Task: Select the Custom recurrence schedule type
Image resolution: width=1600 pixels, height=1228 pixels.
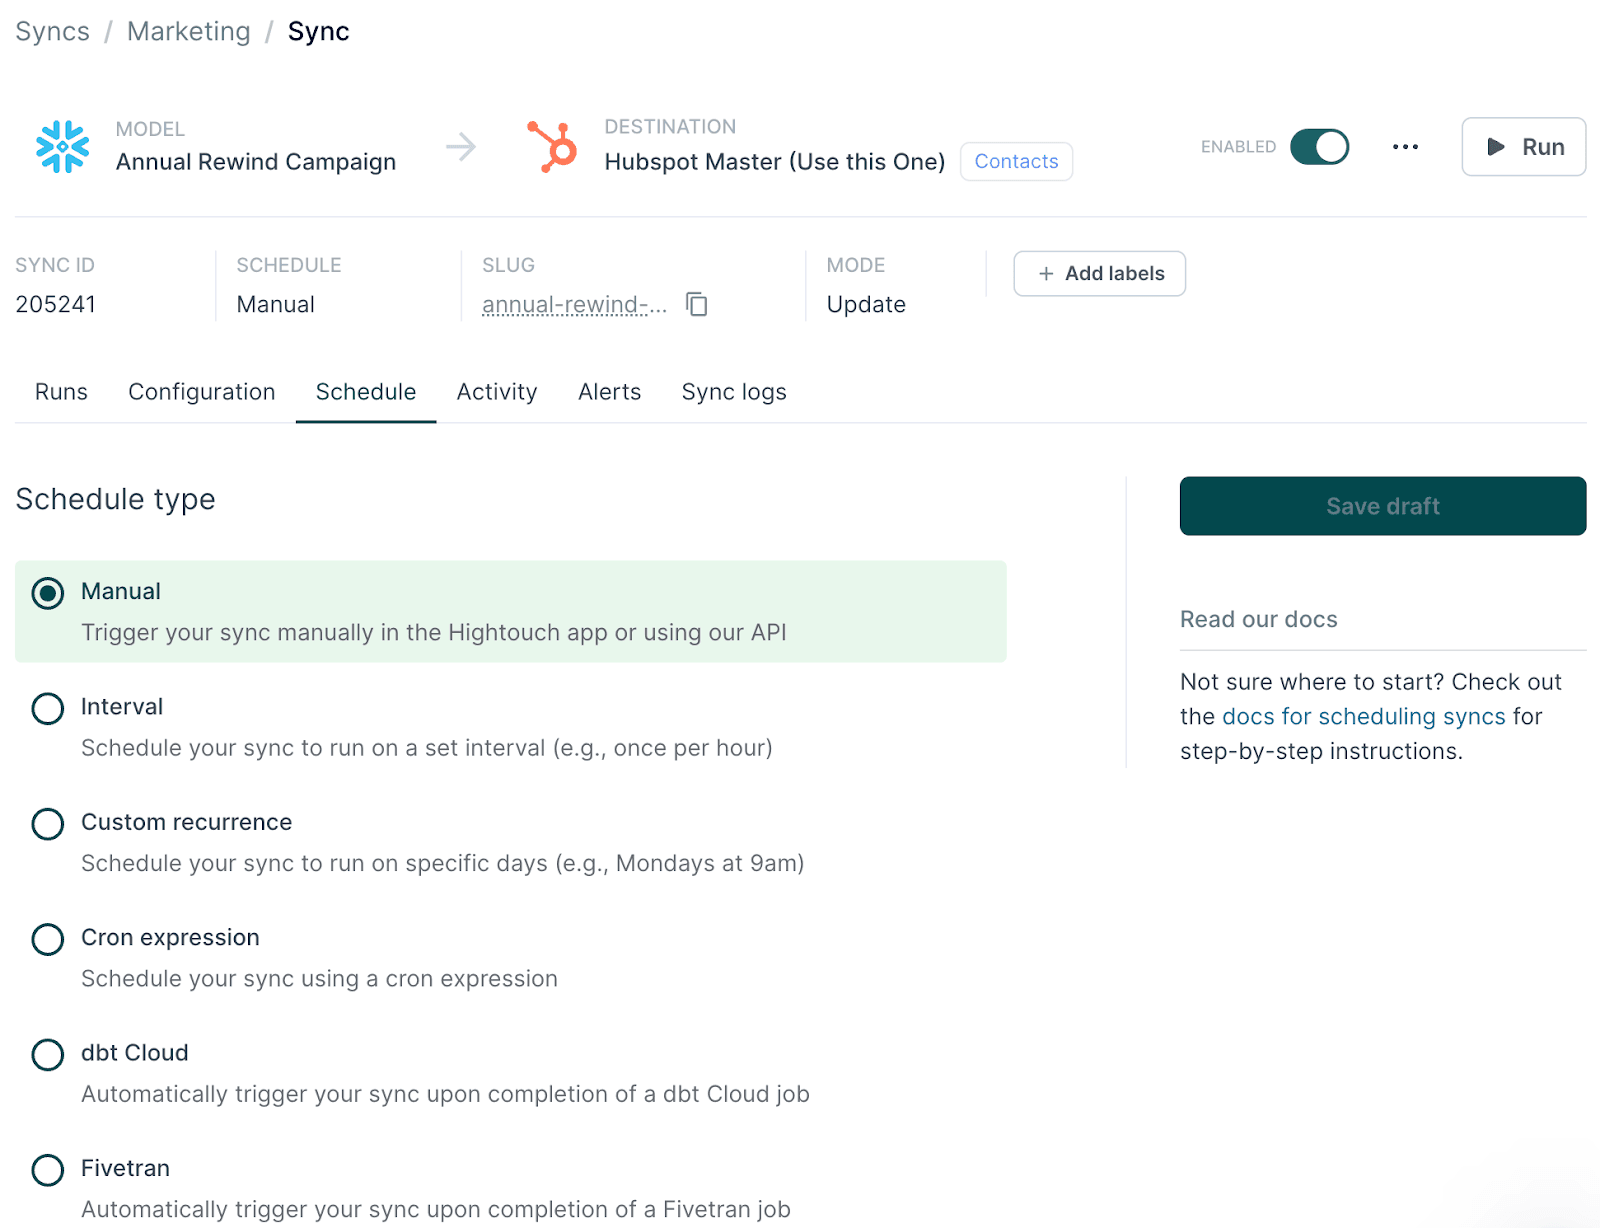Action: point(47,824)
